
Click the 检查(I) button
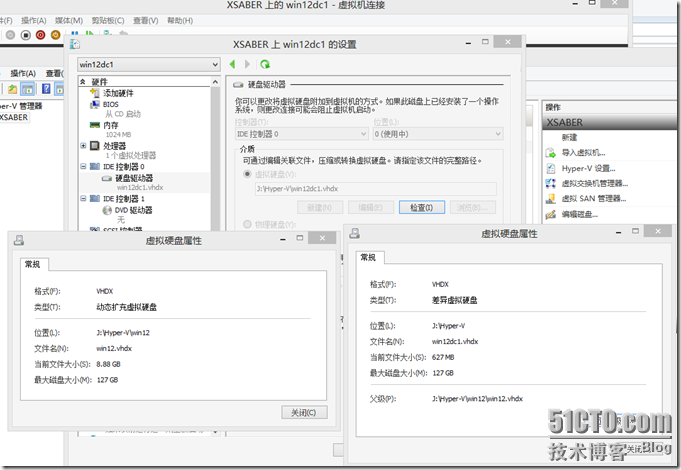(422, 208)
